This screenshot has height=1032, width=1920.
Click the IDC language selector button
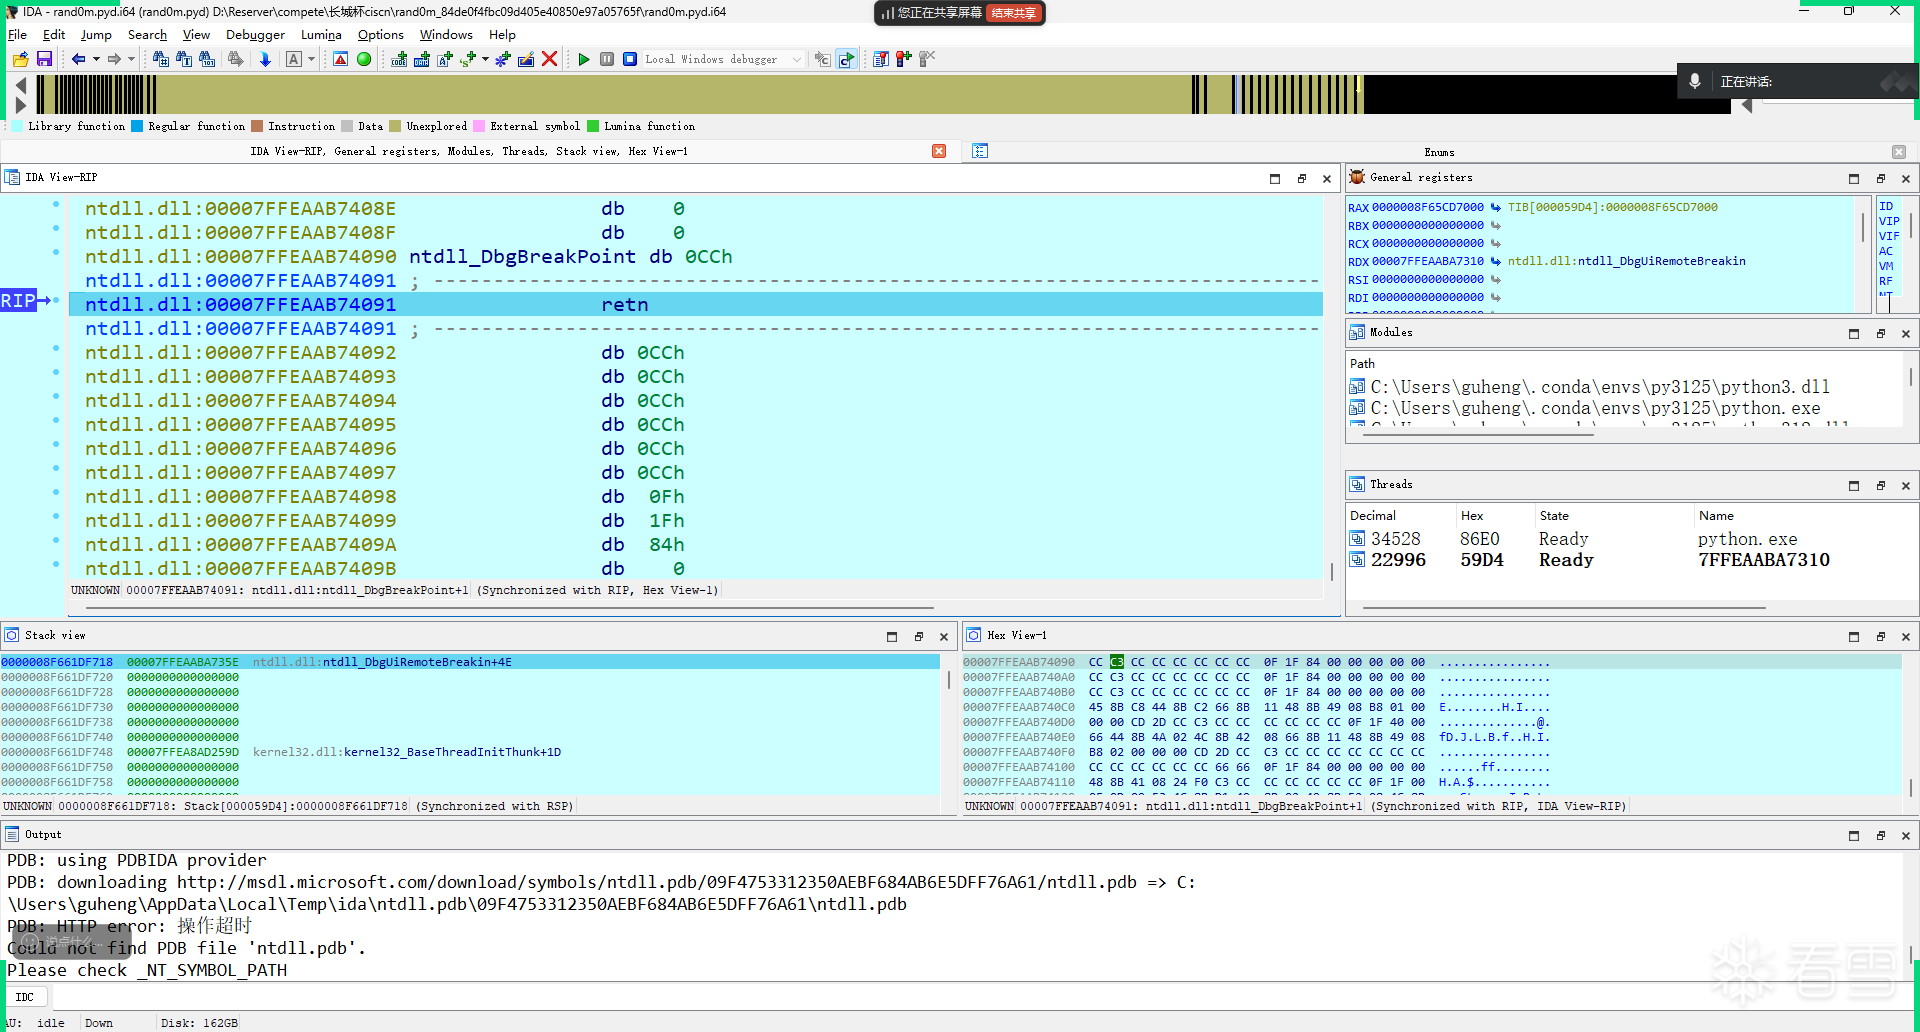click(25, 997)
